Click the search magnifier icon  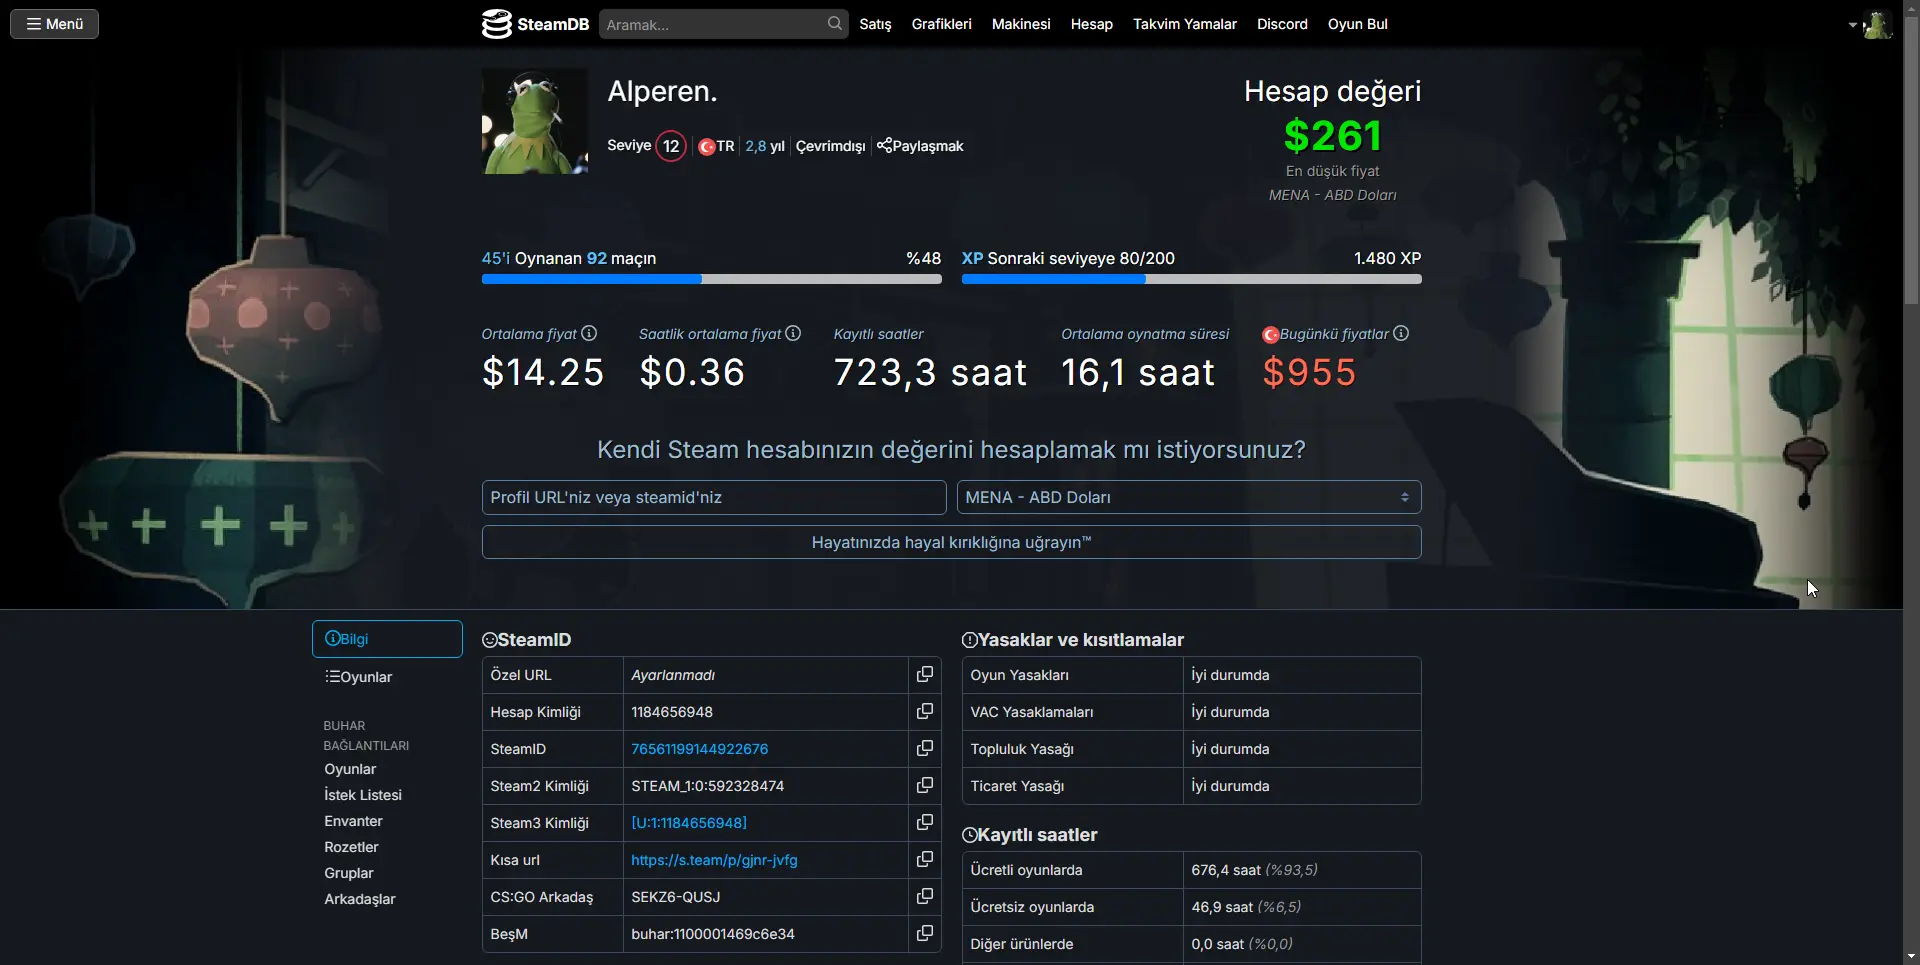point(835,24)
